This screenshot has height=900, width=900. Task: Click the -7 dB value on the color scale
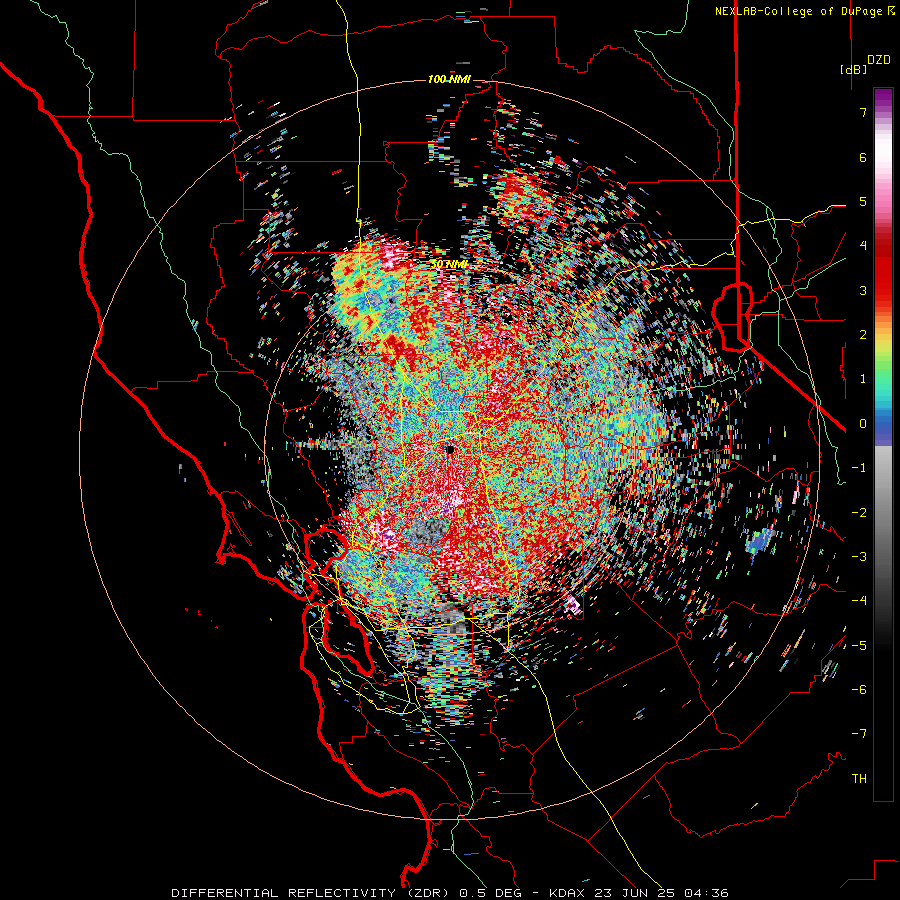tap(859, 734)
